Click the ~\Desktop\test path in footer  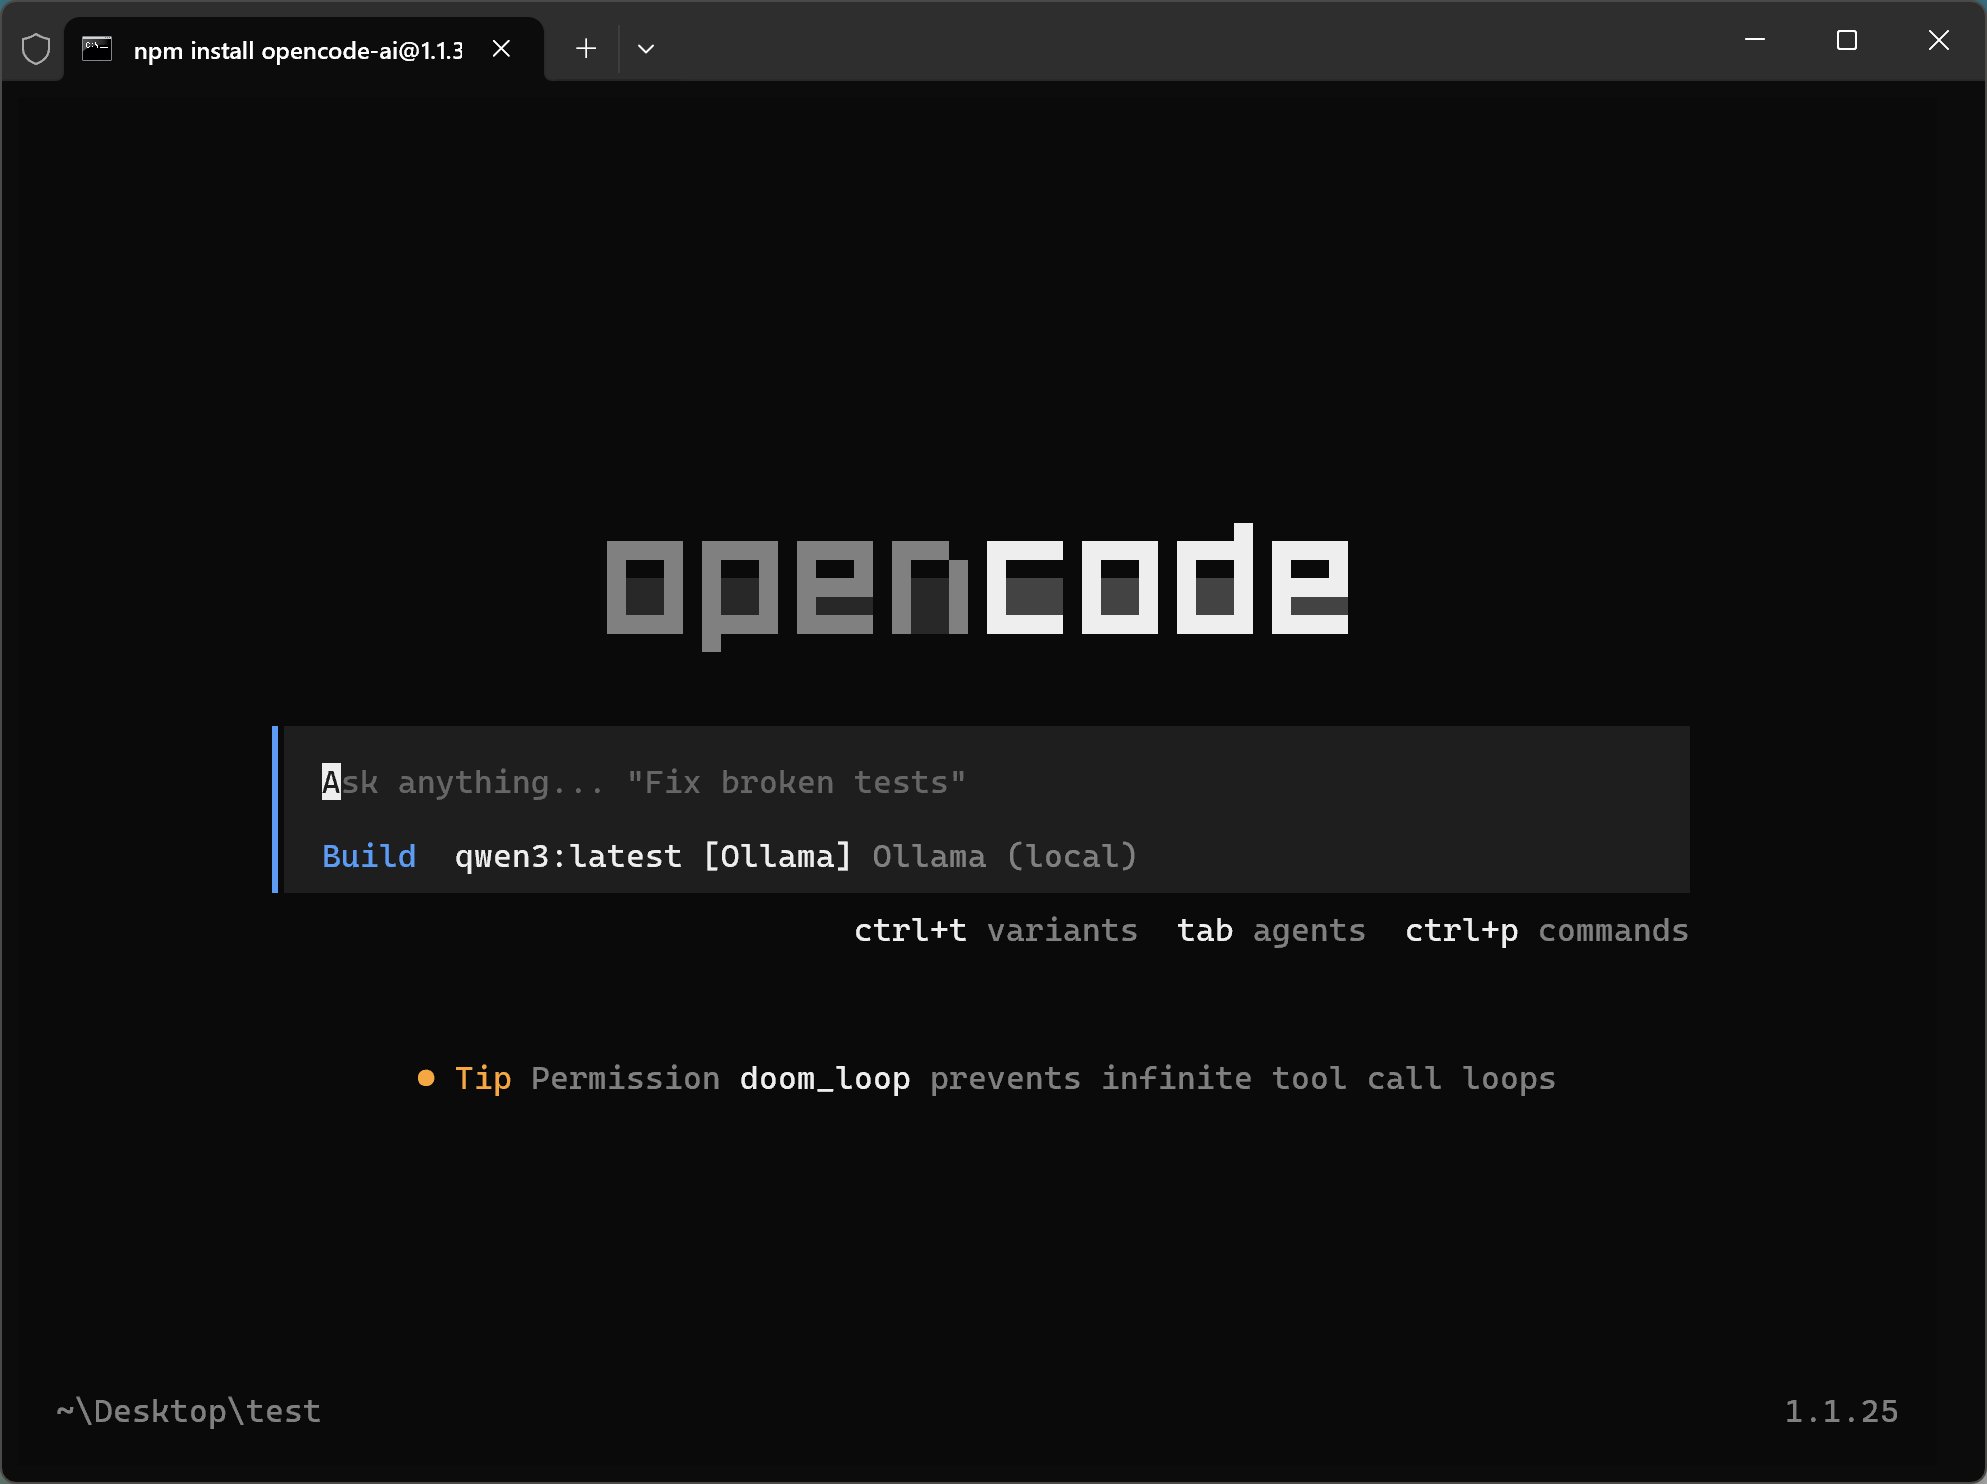(x=188, y=1411)
